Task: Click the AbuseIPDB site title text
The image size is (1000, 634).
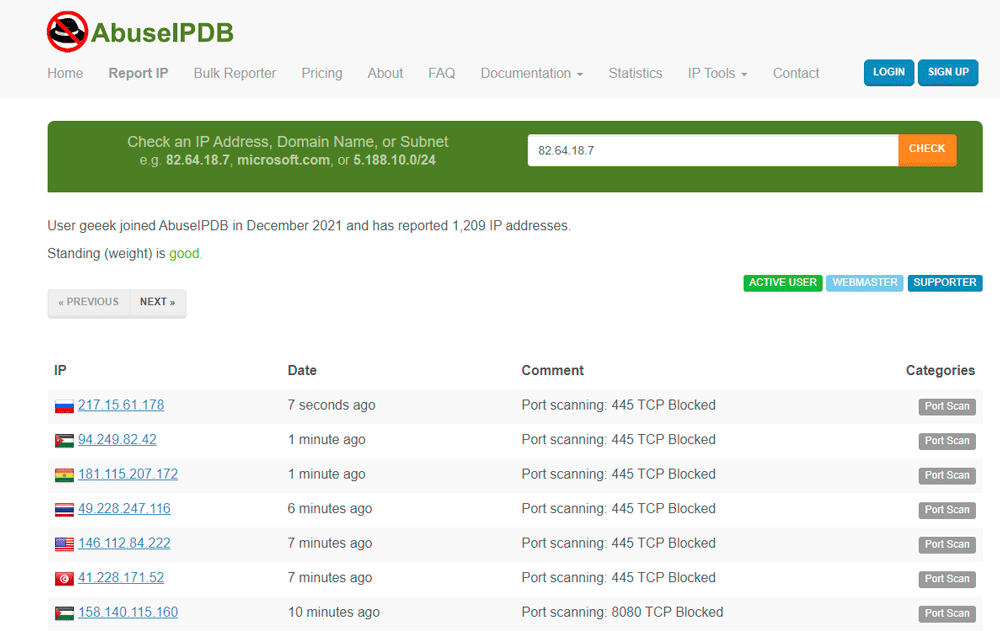Action: coord(163,33)
